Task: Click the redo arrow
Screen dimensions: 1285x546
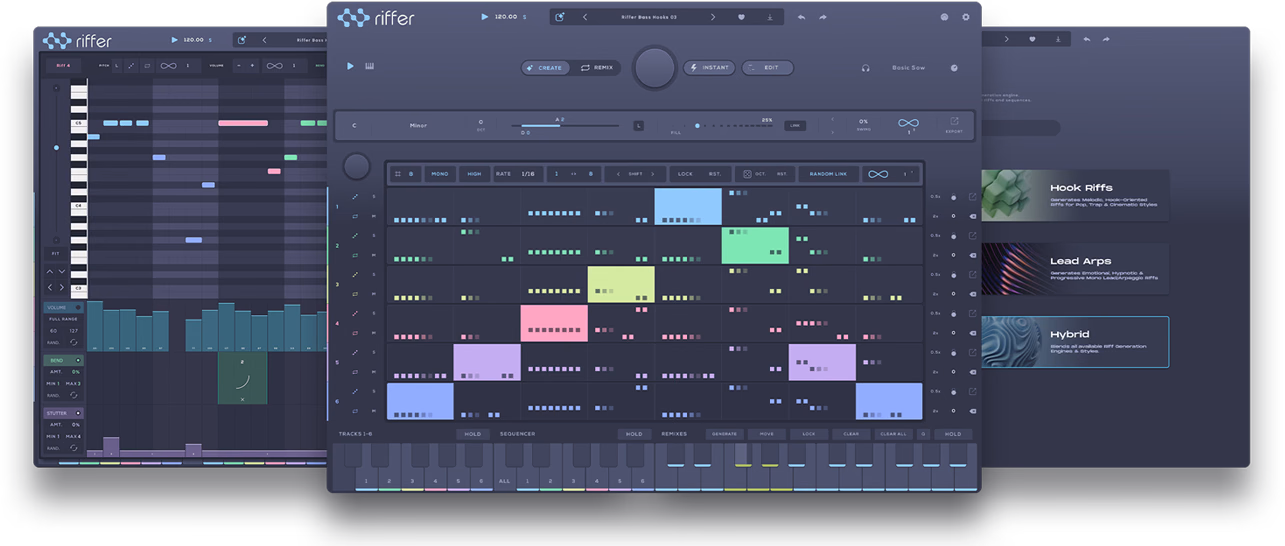Action: 823,17
